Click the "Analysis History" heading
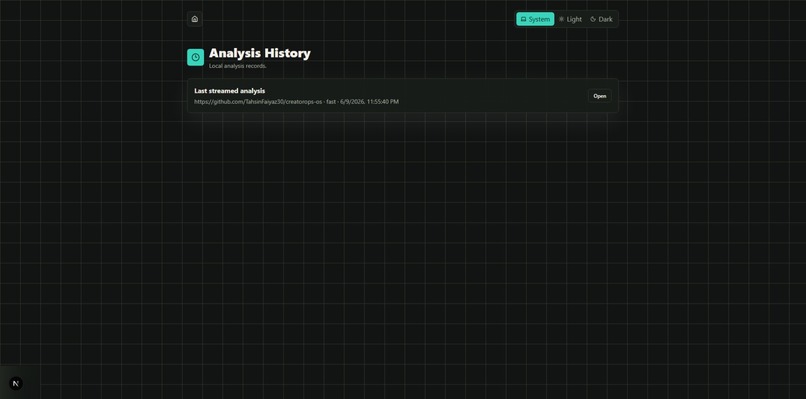This screenshot has height=399, width=806. pyautogui.click(x=260, y=53)
